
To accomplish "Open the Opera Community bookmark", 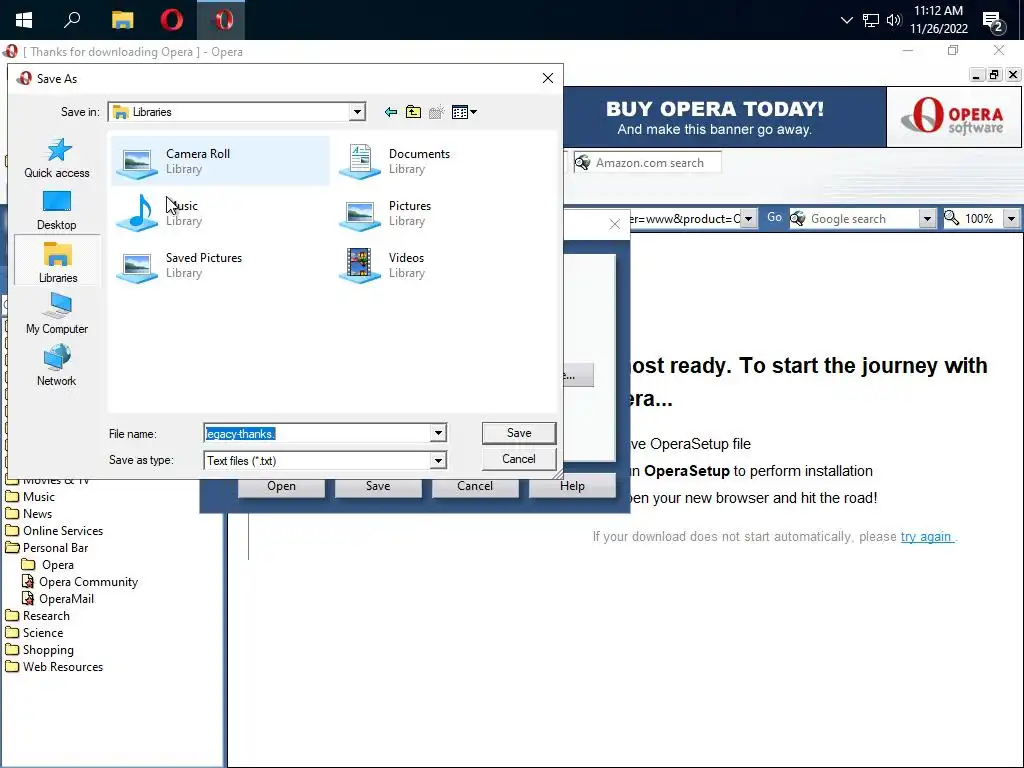I will point(80,582).
